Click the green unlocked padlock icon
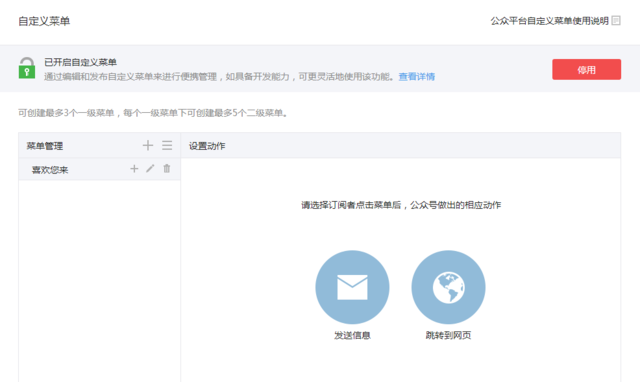The image size is (640, 382). (x=27, y=68)
